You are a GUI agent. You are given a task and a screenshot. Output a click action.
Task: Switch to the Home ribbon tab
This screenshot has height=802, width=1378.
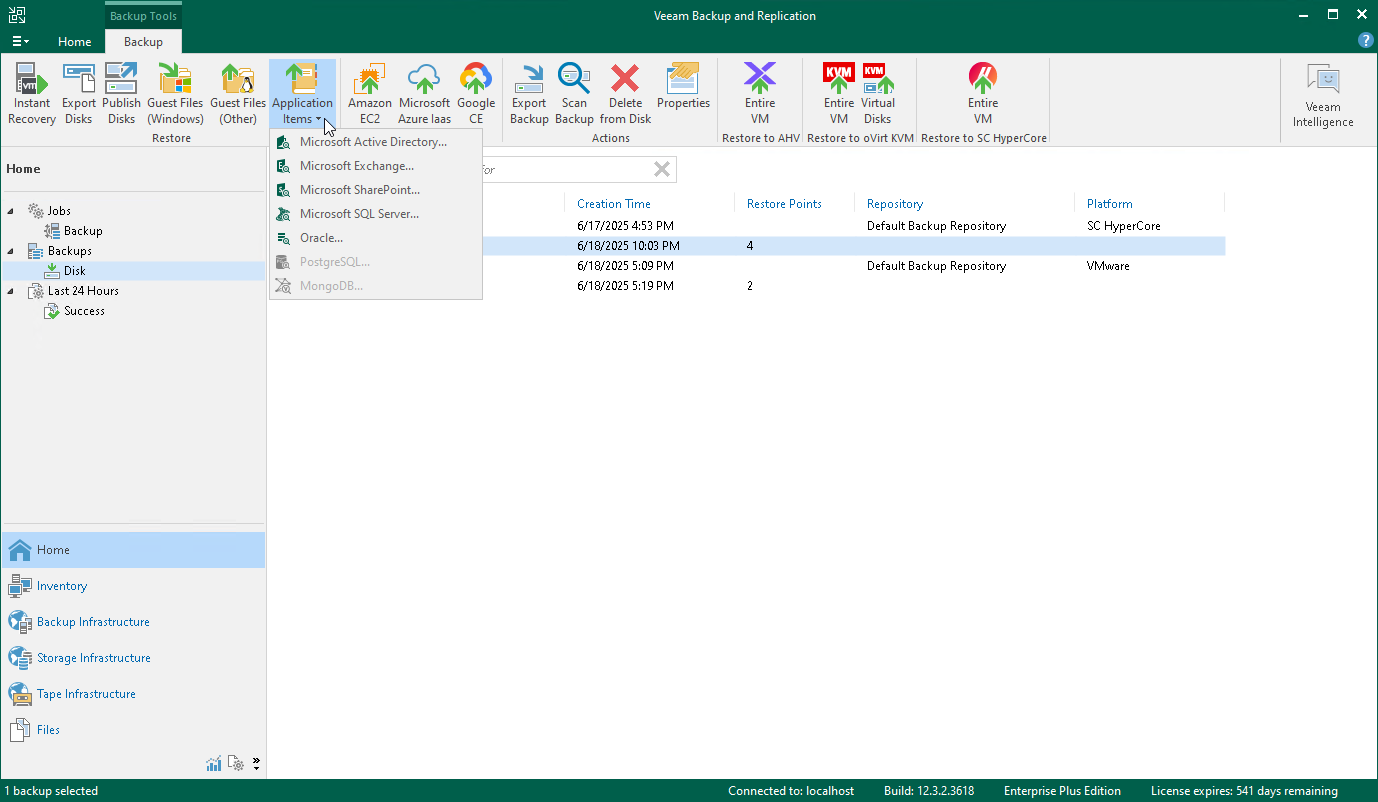[74, 42]
